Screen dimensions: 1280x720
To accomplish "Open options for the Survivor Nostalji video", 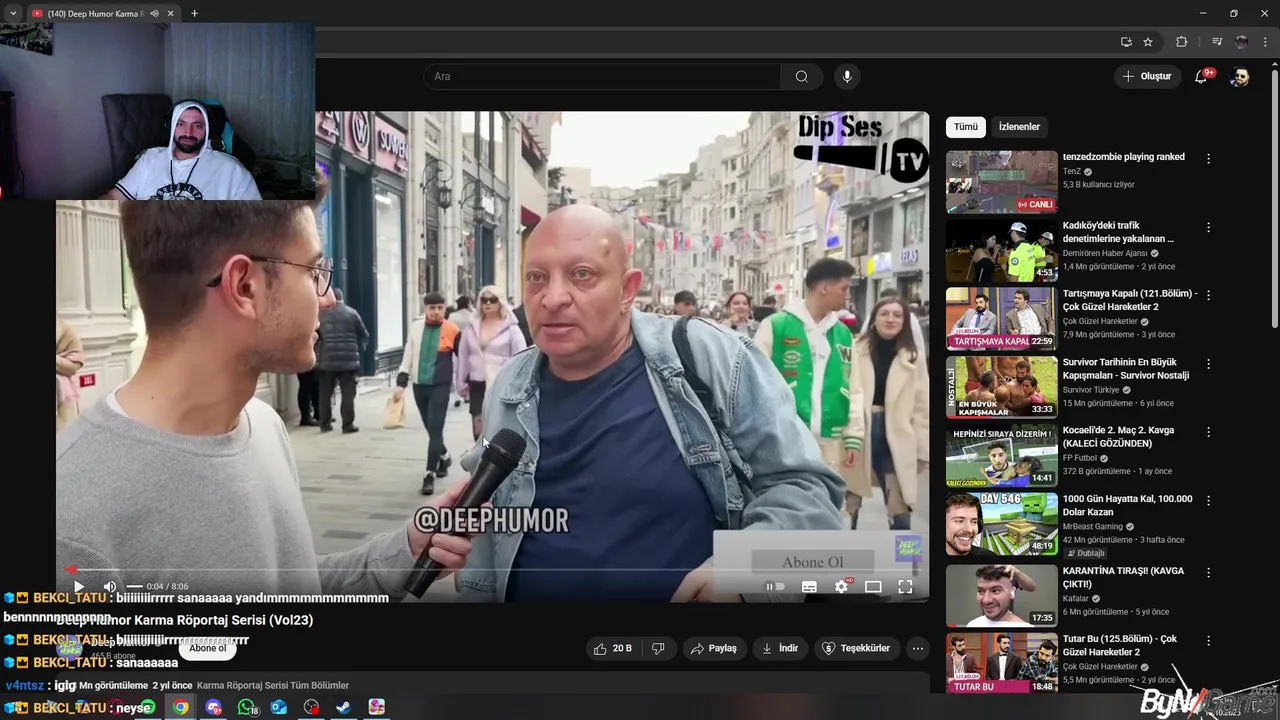I will (1208, 363).
